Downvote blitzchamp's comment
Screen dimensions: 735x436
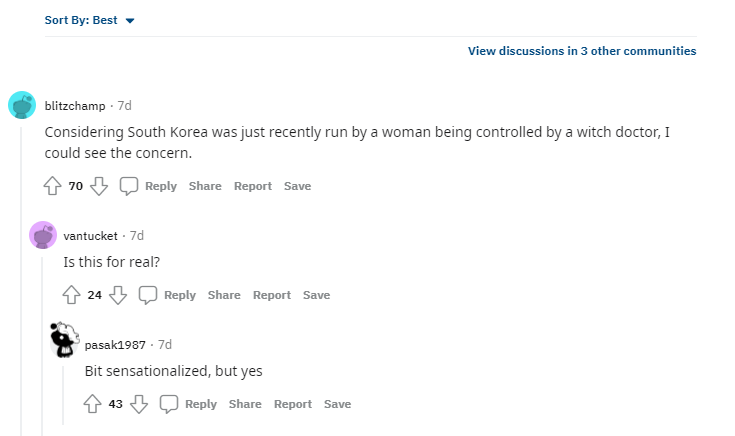[99, 186]
